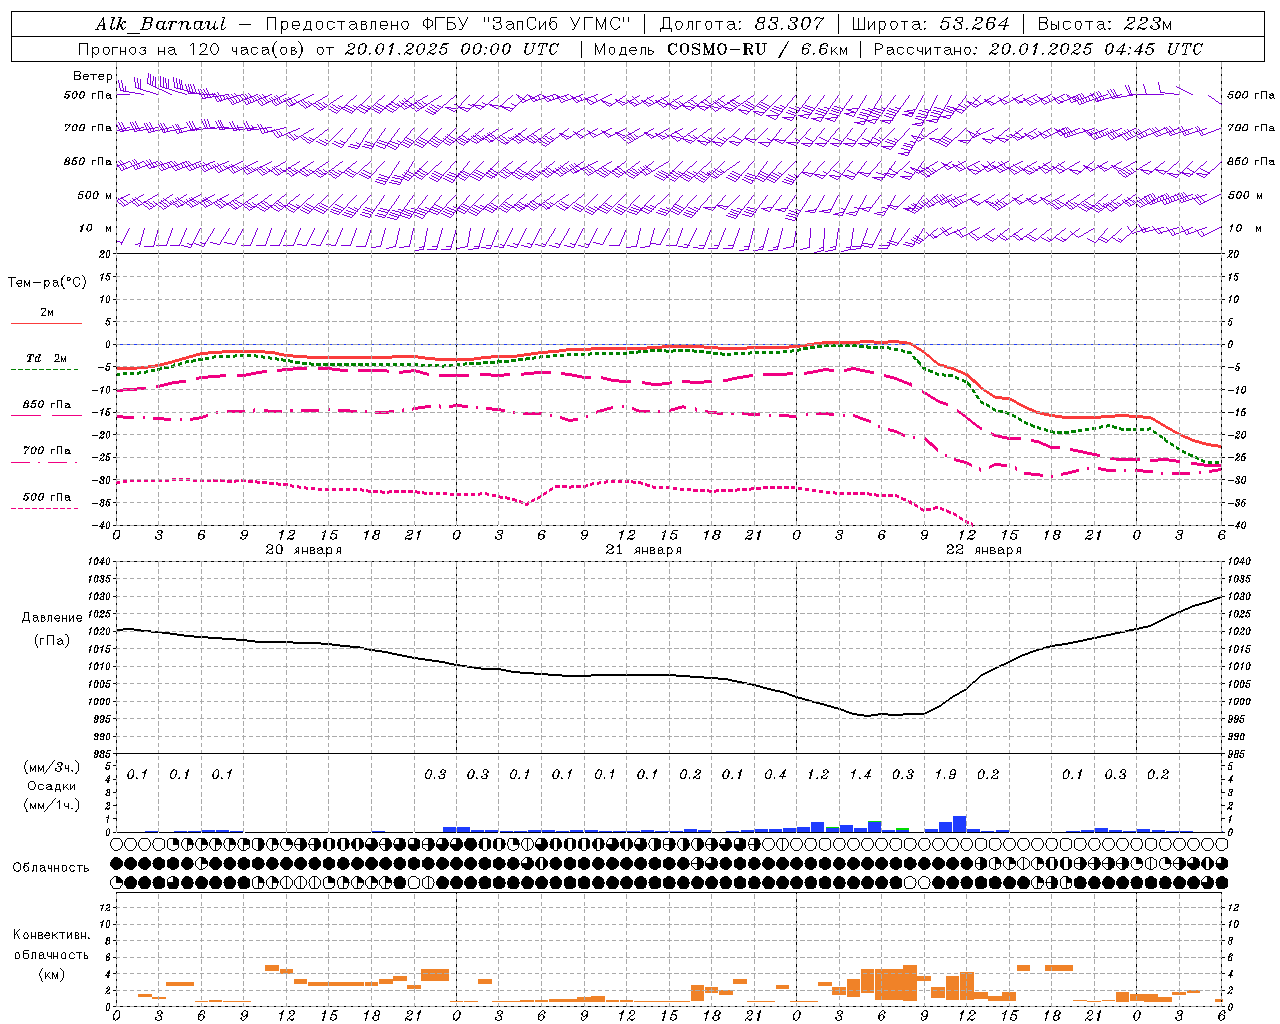1280x1024 pixels.
Task: Click the 850 гПа temperature legend entry
Action: coord(47,405)
